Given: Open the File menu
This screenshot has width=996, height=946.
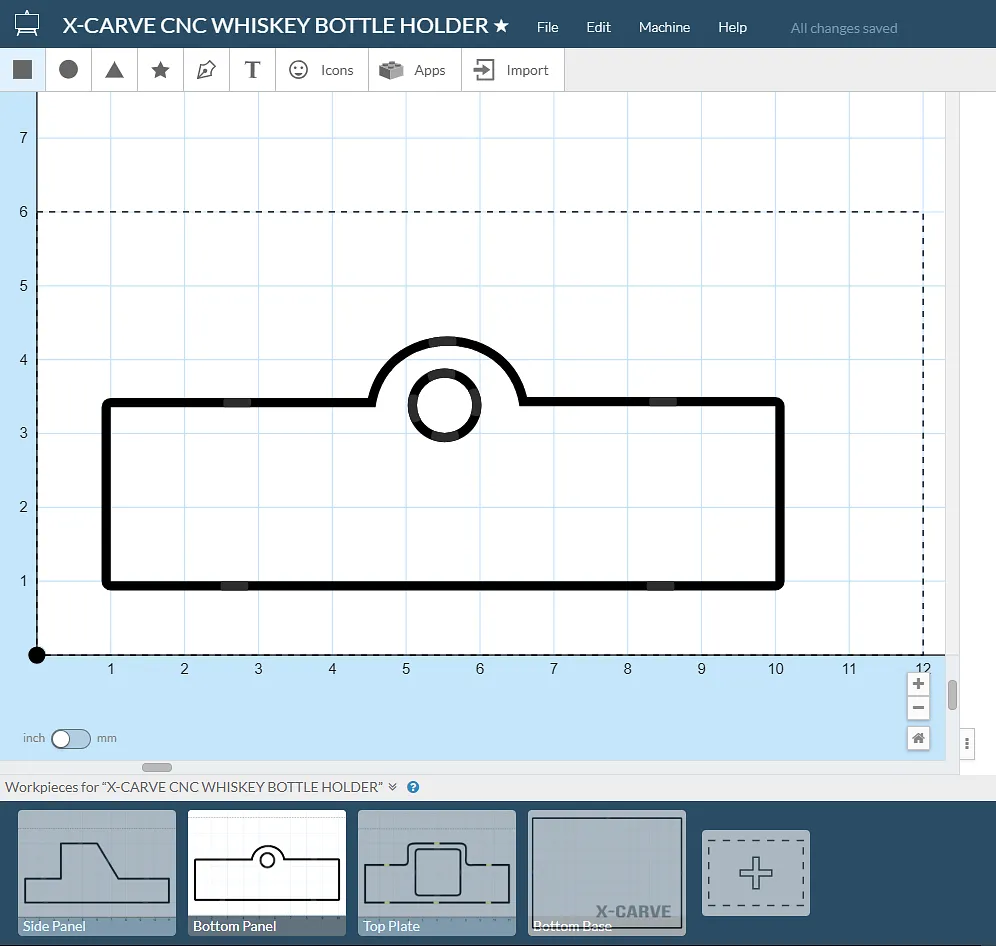Looking at the screenshot, I should pos(547,27).
